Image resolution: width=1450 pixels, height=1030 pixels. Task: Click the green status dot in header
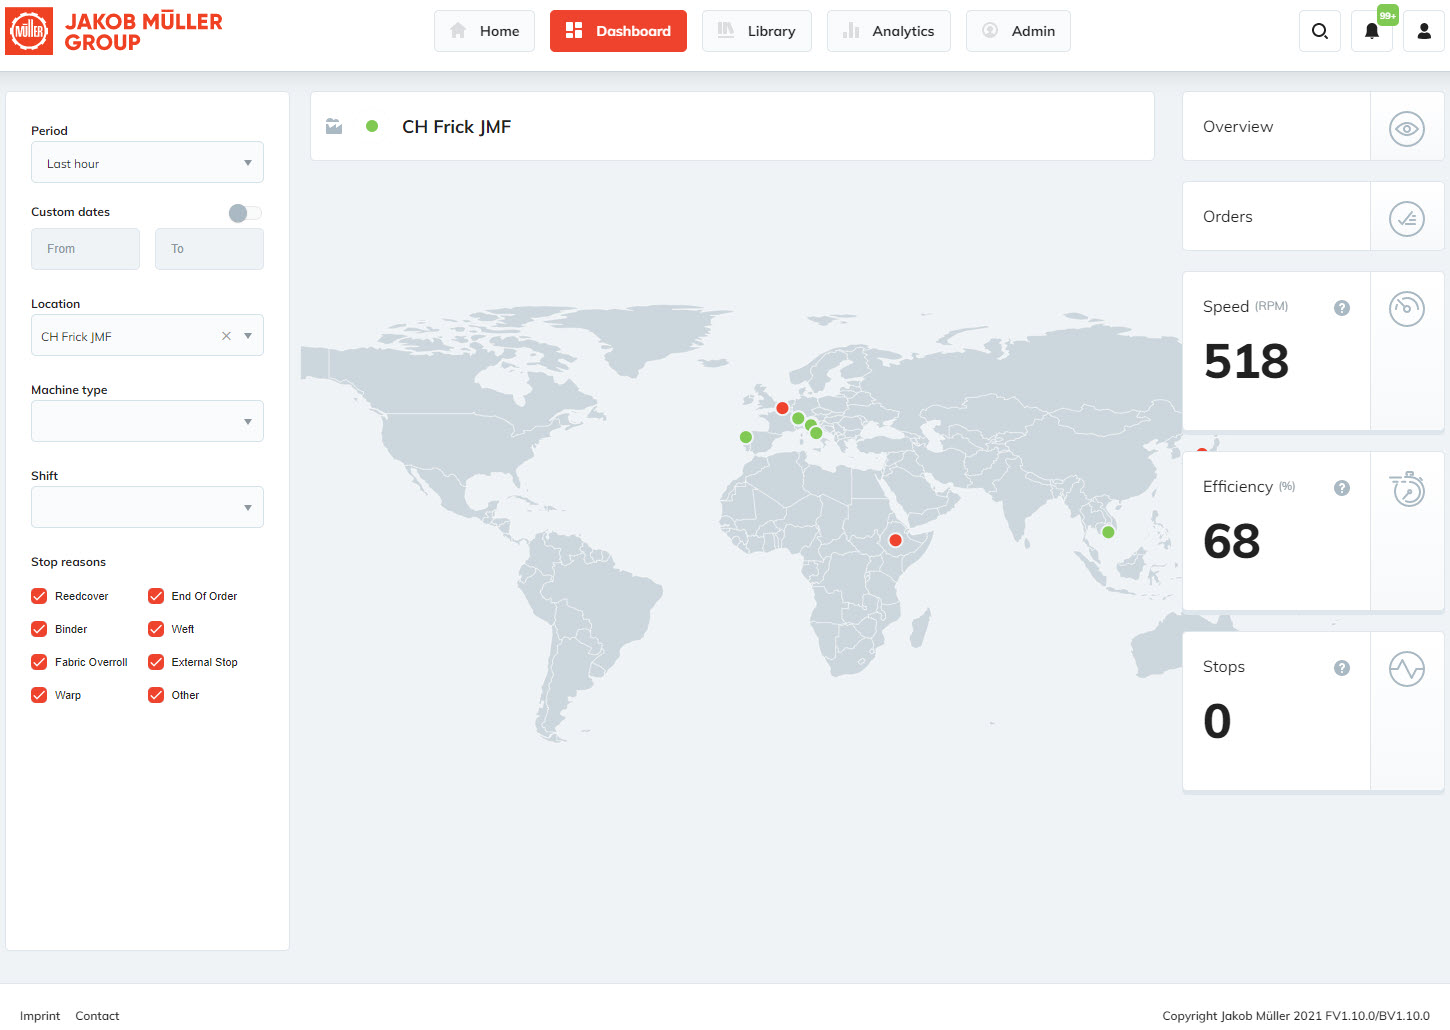pyautogui.click(x=372, y=126)
